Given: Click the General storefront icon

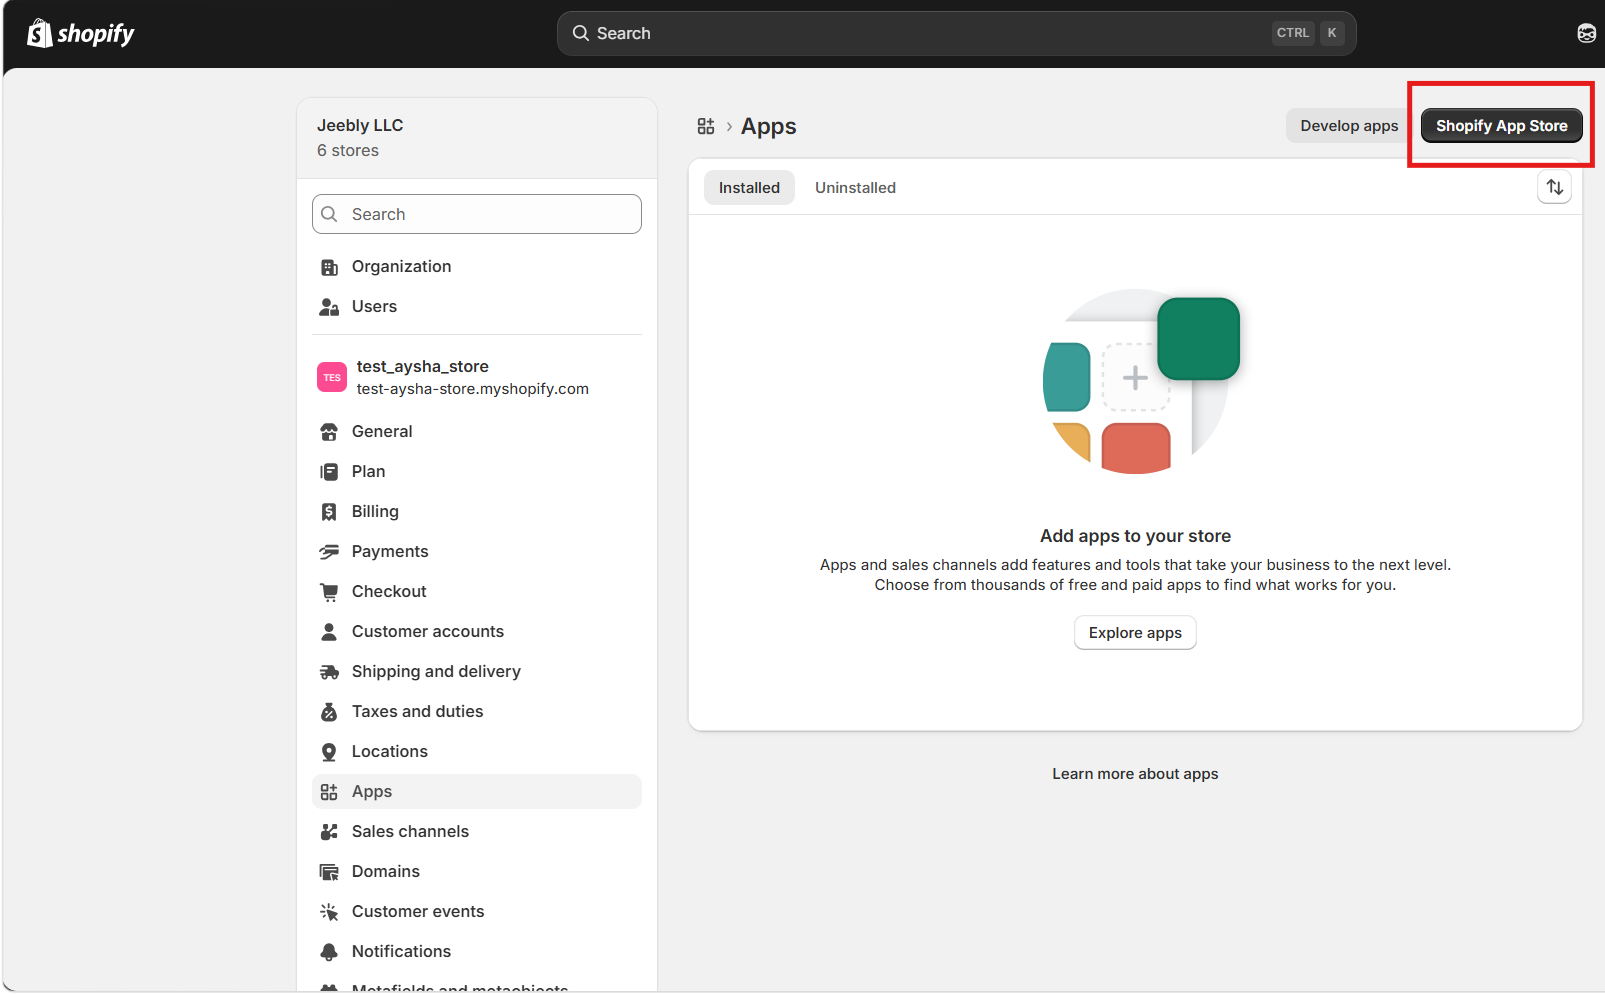Looking at the screenshot, I should coord(329,432).
